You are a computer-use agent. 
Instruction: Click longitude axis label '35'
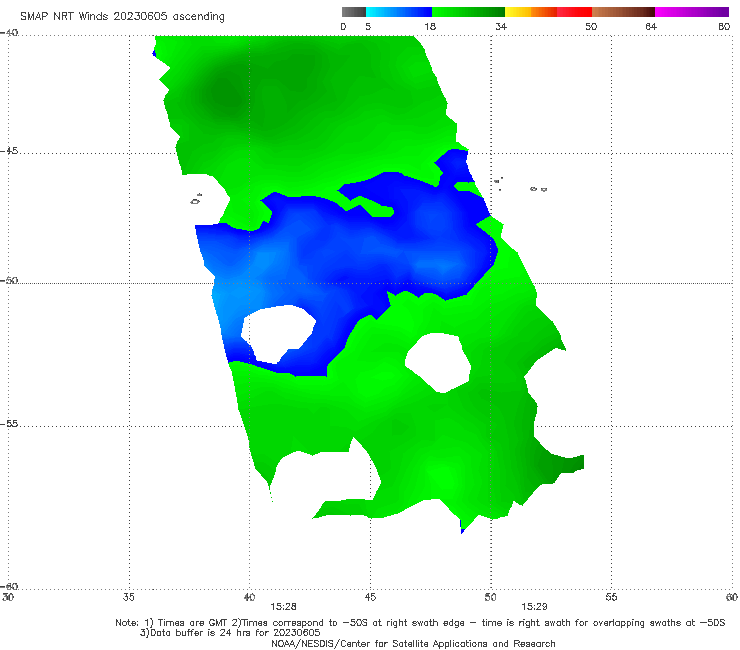128,597
